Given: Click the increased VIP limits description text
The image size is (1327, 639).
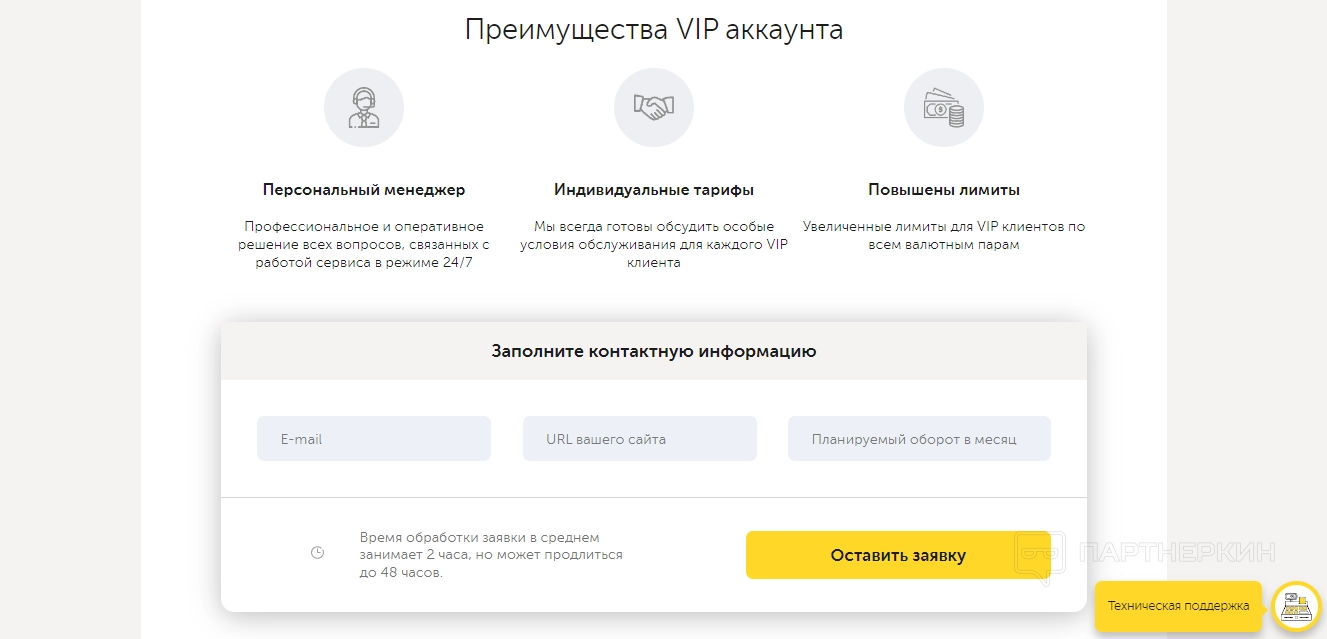Looking at the screenshot, I should 944,236.
